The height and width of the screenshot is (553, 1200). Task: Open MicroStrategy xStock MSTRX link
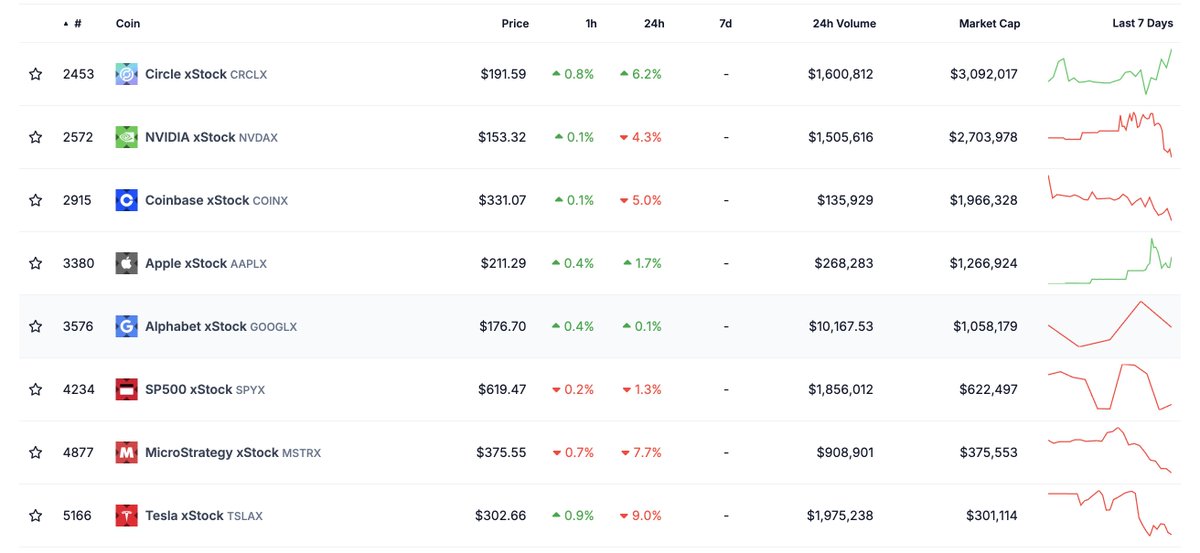pyautogui.click(x=233, y=452)
